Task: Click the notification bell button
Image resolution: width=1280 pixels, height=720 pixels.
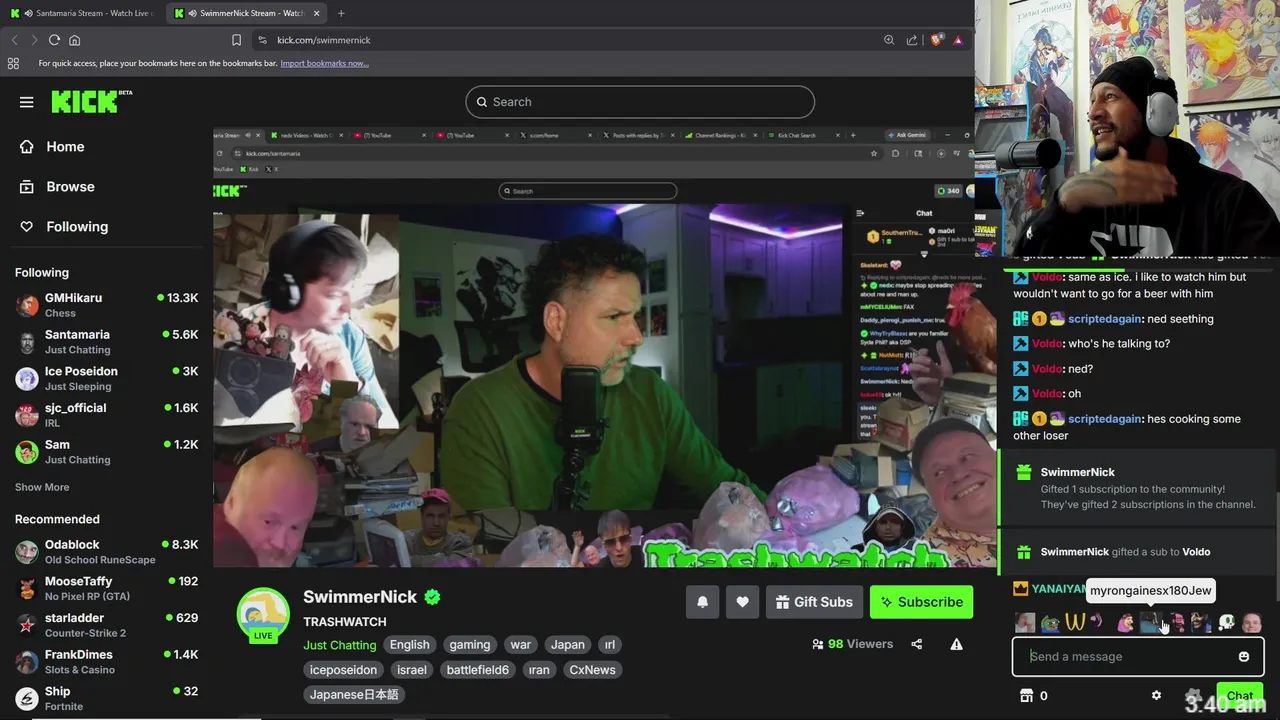Action: point(702,602)
